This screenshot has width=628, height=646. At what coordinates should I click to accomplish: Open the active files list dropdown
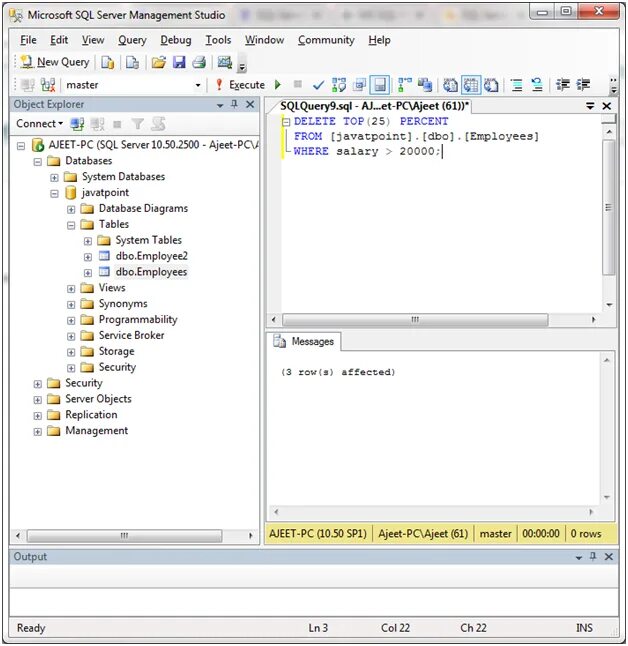click(590, 106)
